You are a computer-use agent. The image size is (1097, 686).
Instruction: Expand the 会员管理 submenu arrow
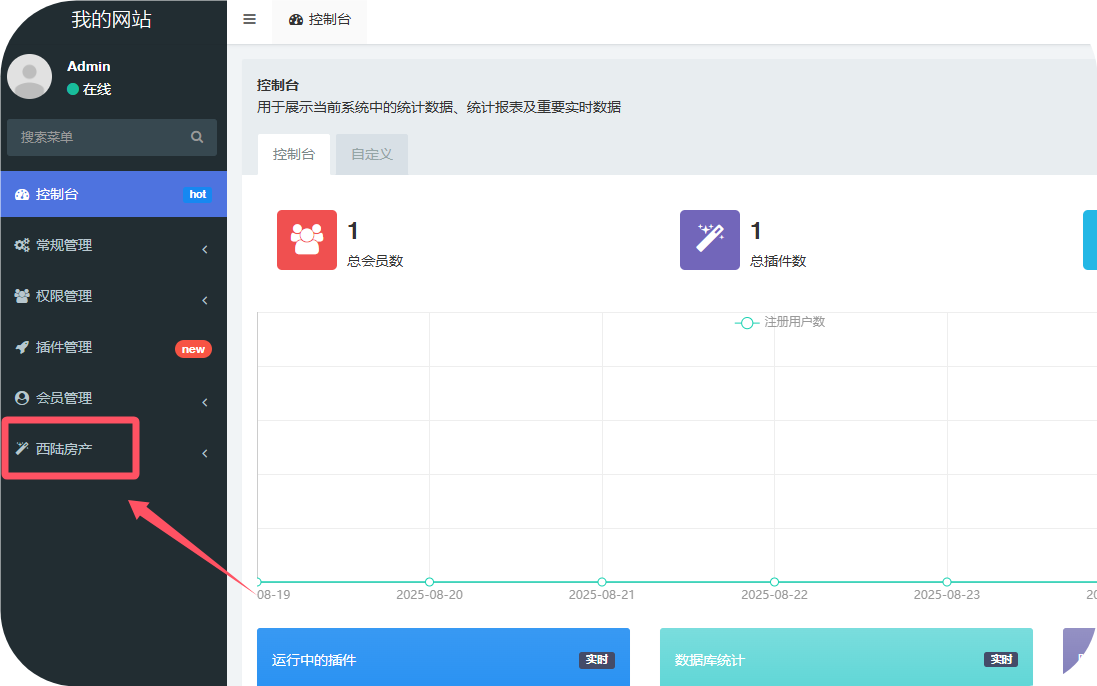[x=204, y=402]
